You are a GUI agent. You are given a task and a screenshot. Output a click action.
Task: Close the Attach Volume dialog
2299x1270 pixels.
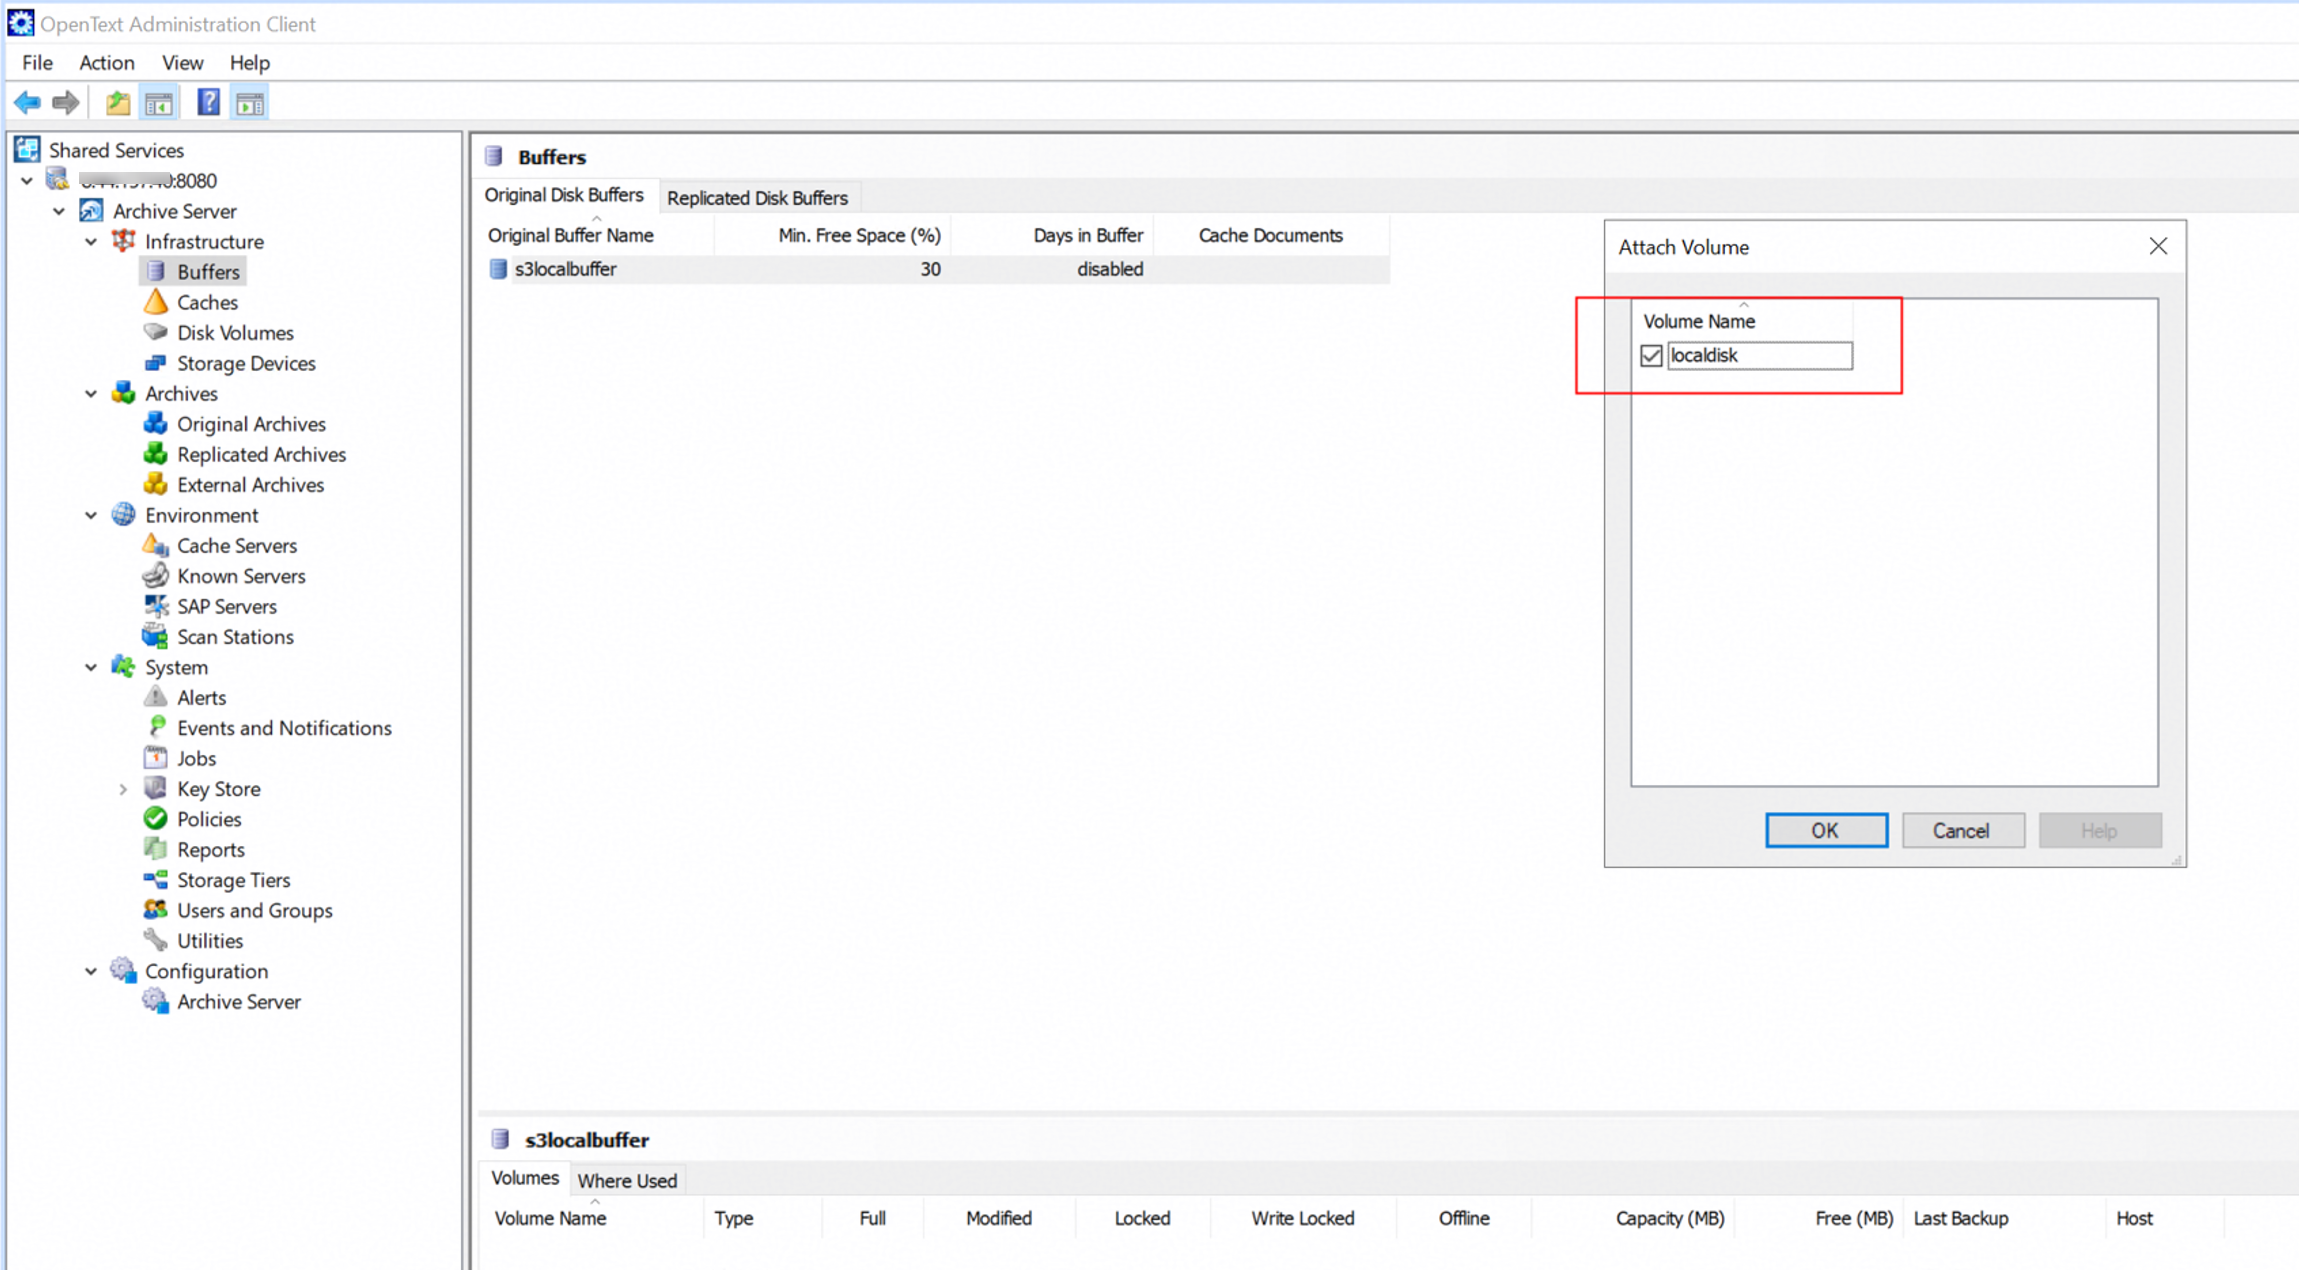coord(2158,247)
